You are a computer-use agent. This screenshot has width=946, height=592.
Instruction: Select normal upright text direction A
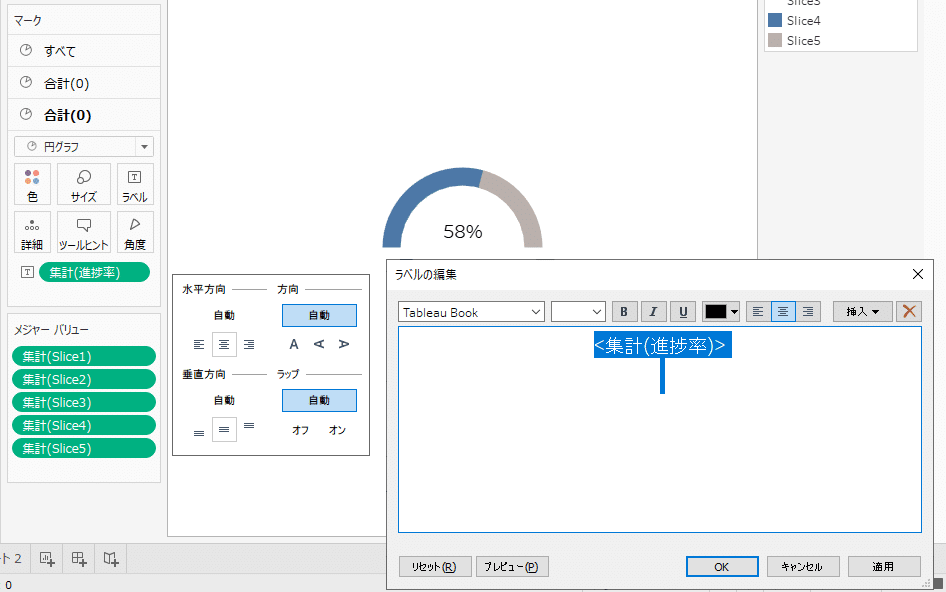(x=294, y=344)
